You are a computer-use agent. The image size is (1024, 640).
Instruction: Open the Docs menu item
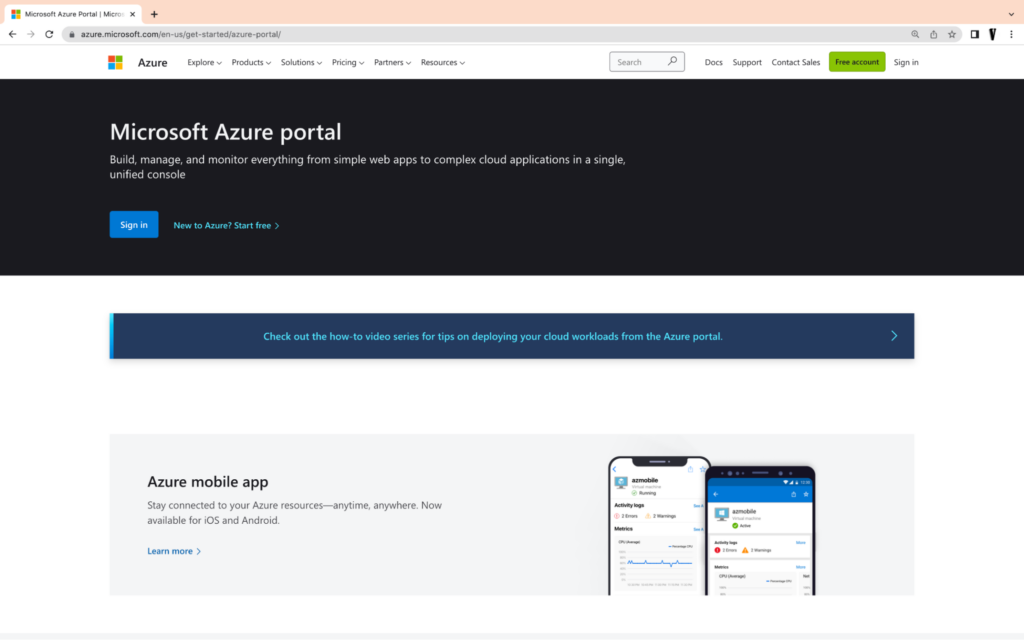(713, 62)
